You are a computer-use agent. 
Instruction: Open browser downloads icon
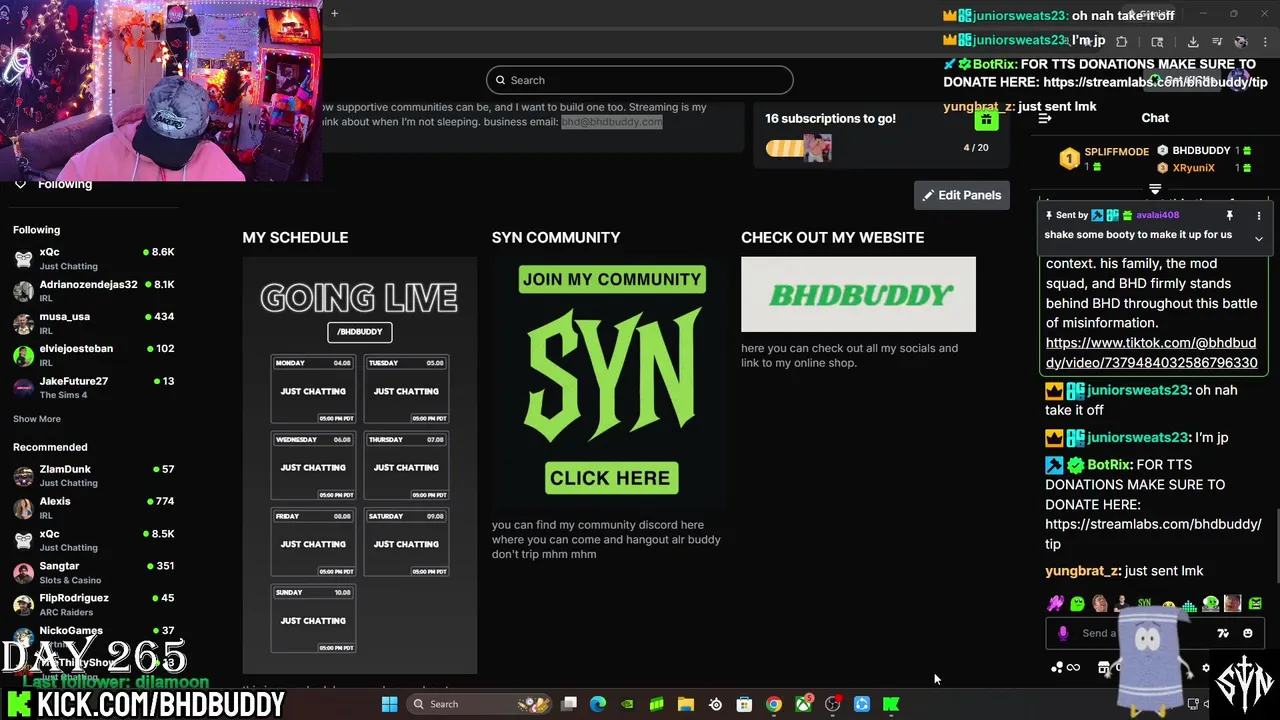(x=1193, y=42)
